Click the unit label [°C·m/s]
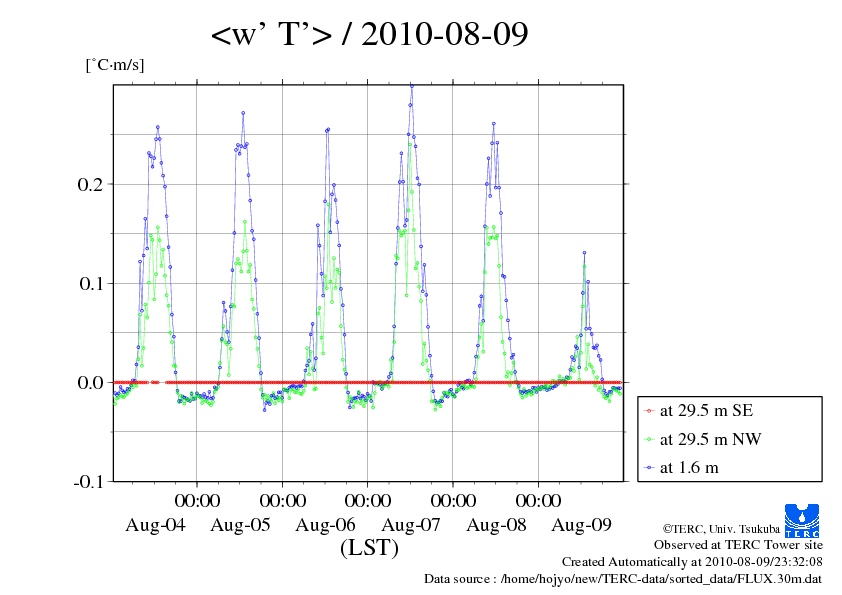Image resolution: width=842 pixels, height=595 pixels. (115, 65)
